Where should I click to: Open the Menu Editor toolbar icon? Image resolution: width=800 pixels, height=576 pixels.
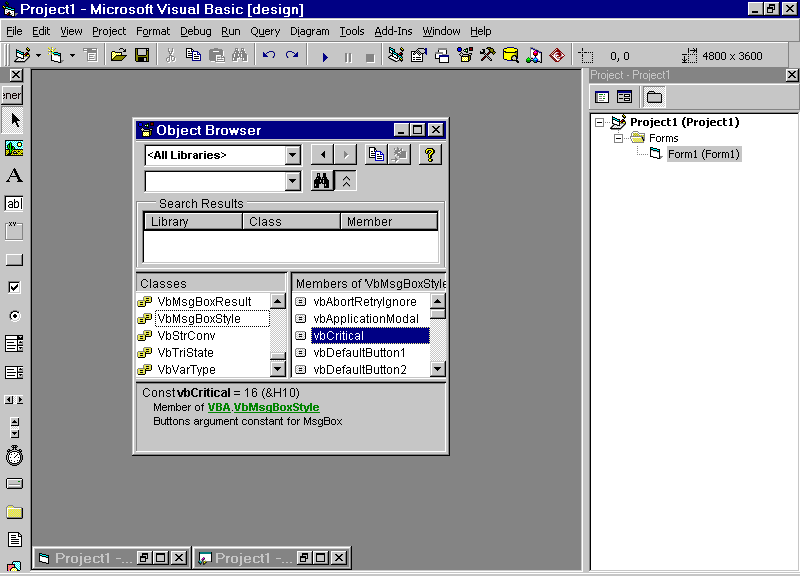91,55
